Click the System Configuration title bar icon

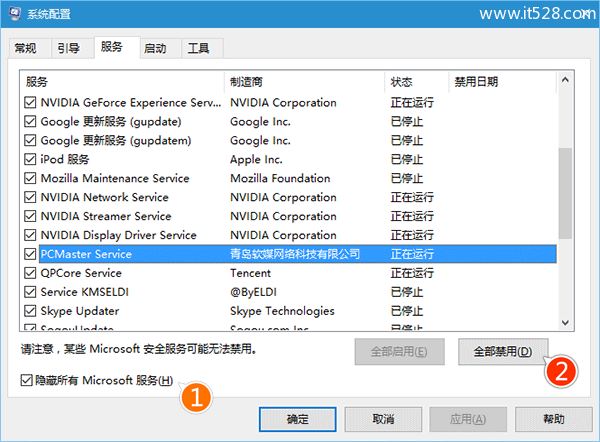(15, 14)
